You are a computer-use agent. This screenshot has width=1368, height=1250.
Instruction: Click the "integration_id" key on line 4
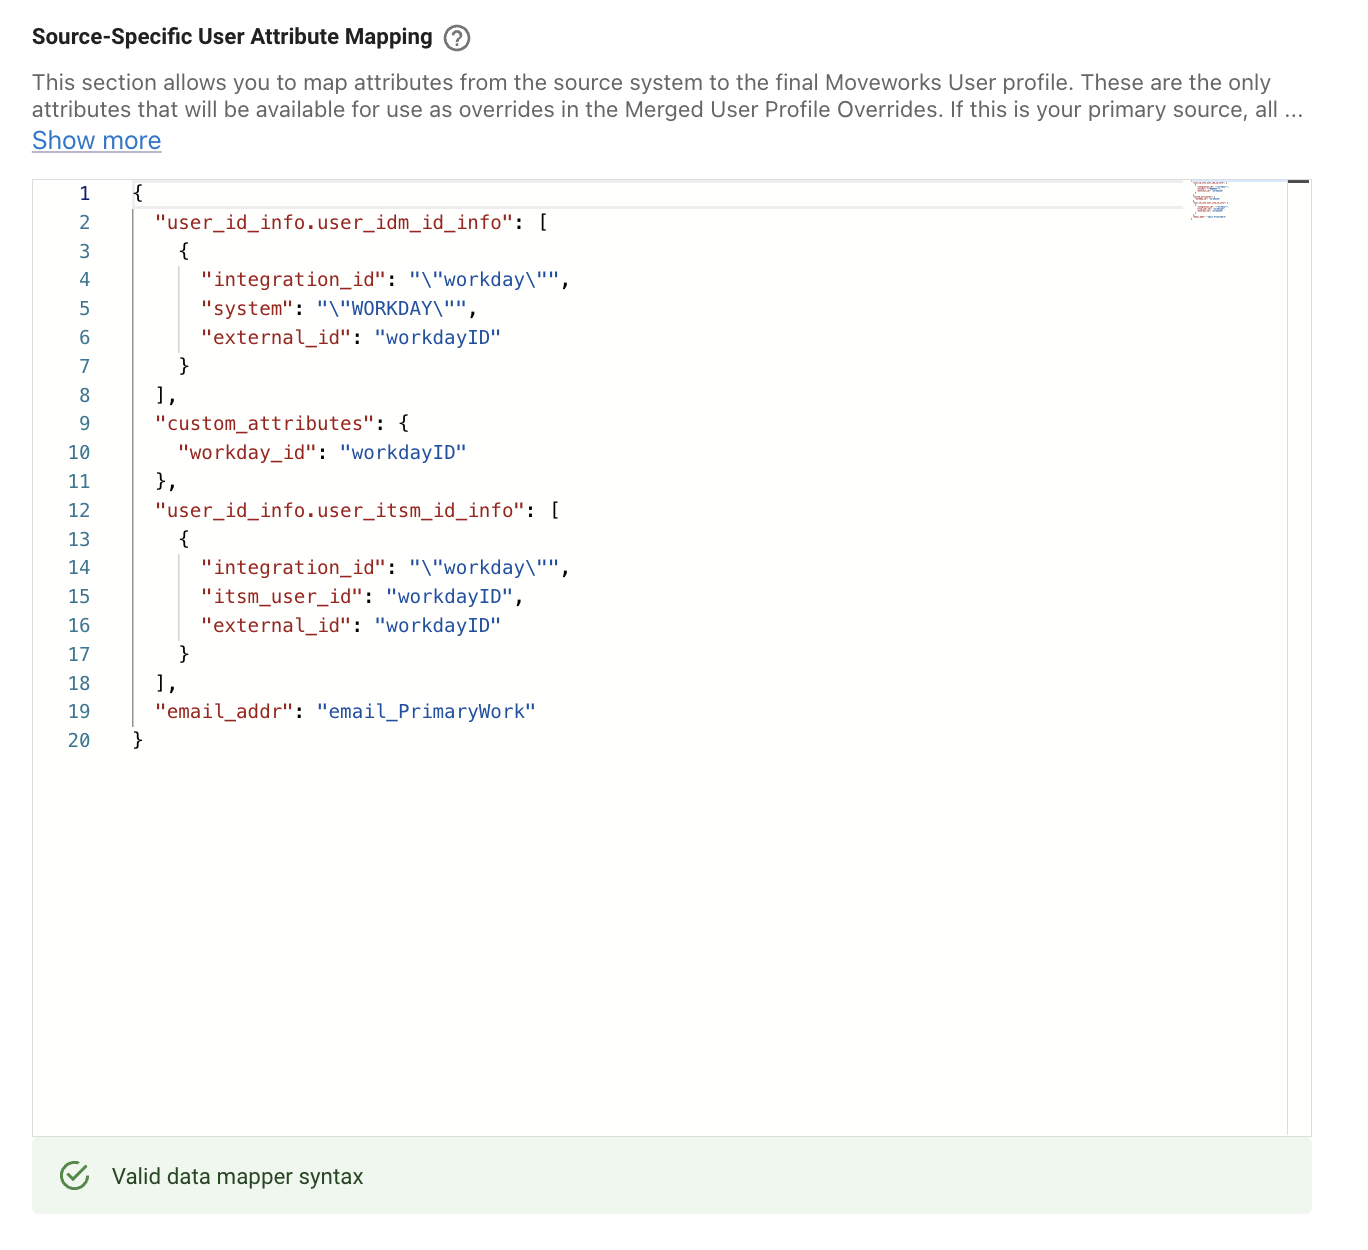pyautogui.click(x=293, y=280)
